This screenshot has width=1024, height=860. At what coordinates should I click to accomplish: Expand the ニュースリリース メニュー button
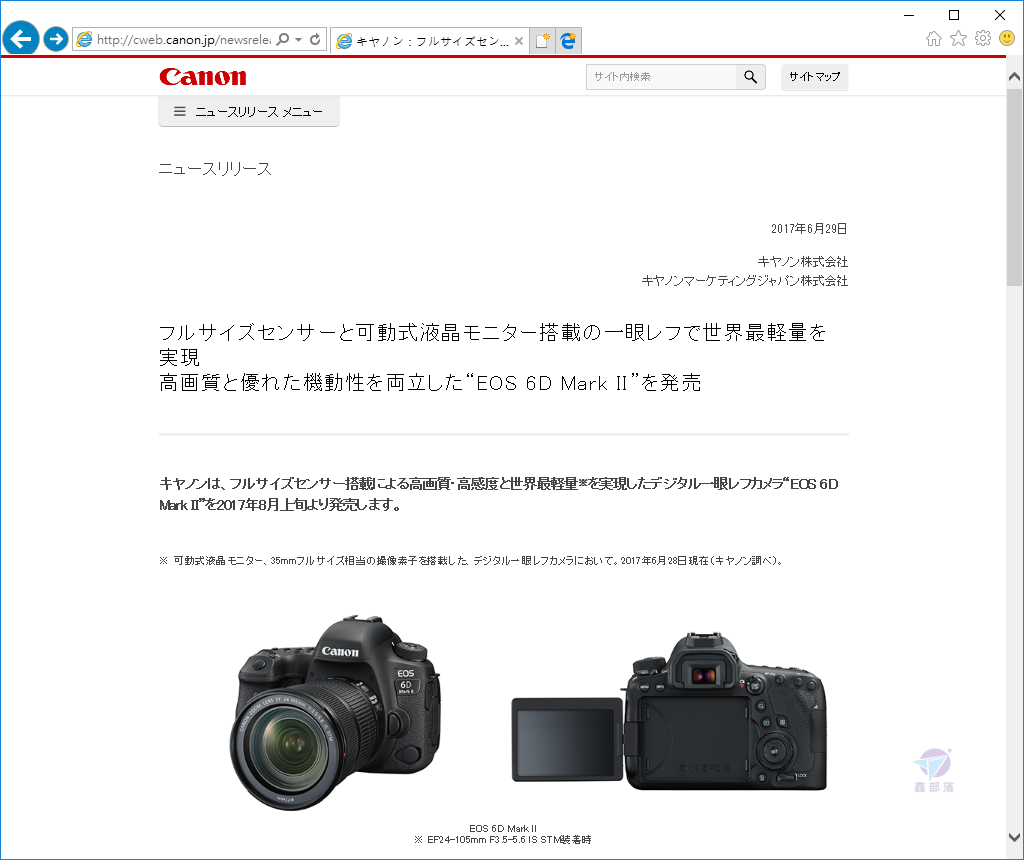click(249, 111)
